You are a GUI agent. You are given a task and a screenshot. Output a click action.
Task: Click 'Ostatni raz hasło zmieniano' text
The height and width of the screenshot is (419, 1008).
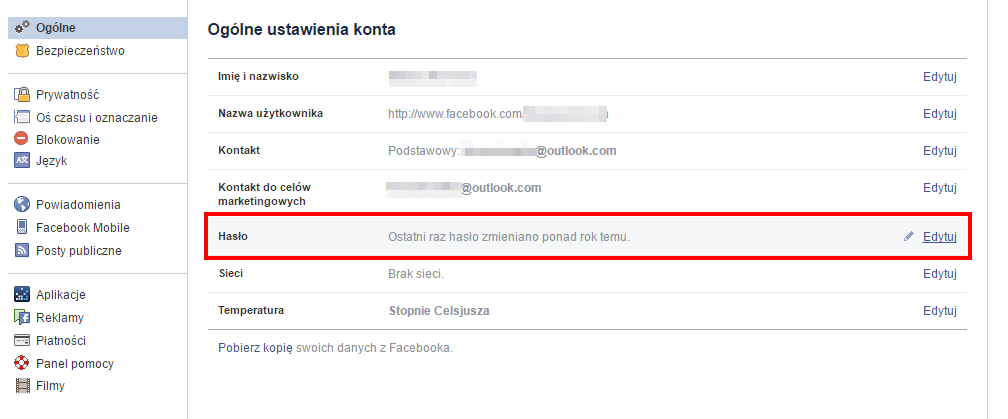coord(508,237)
